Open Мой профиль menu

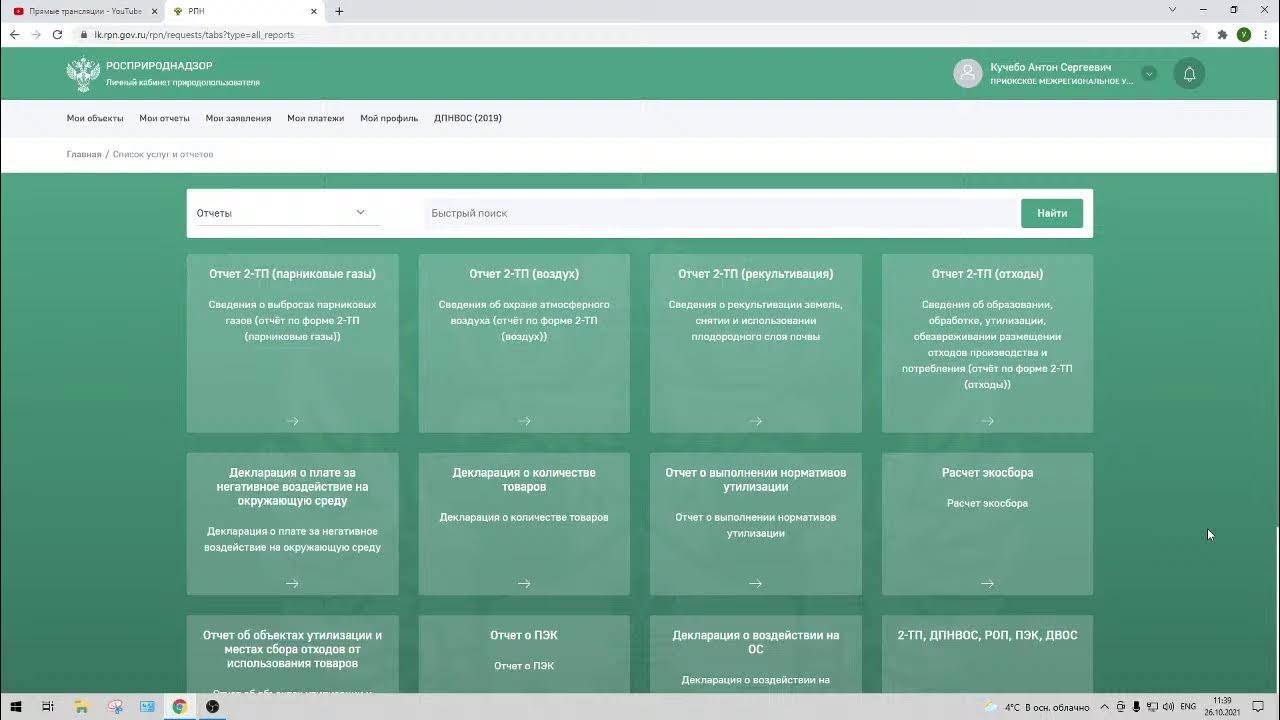point(389,118)
